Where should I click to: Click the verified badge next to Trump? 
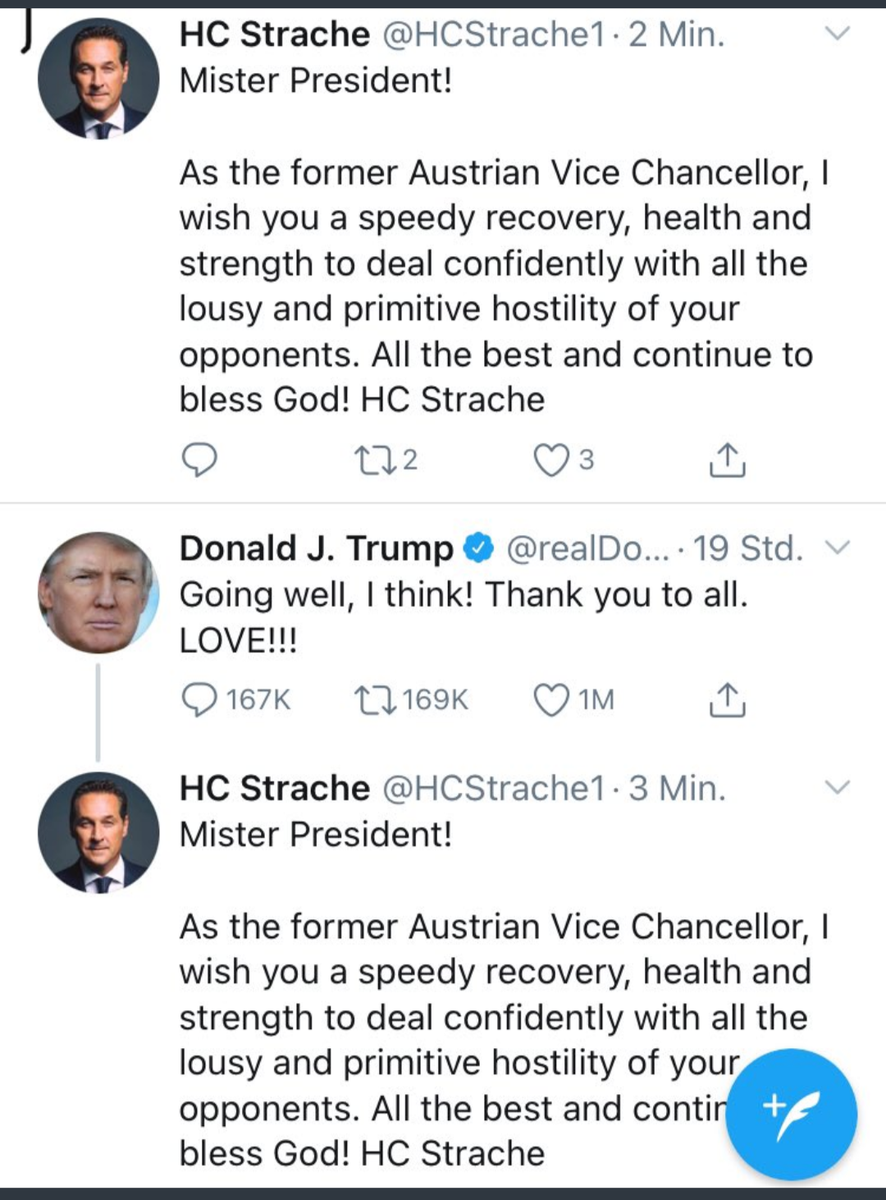479,548
